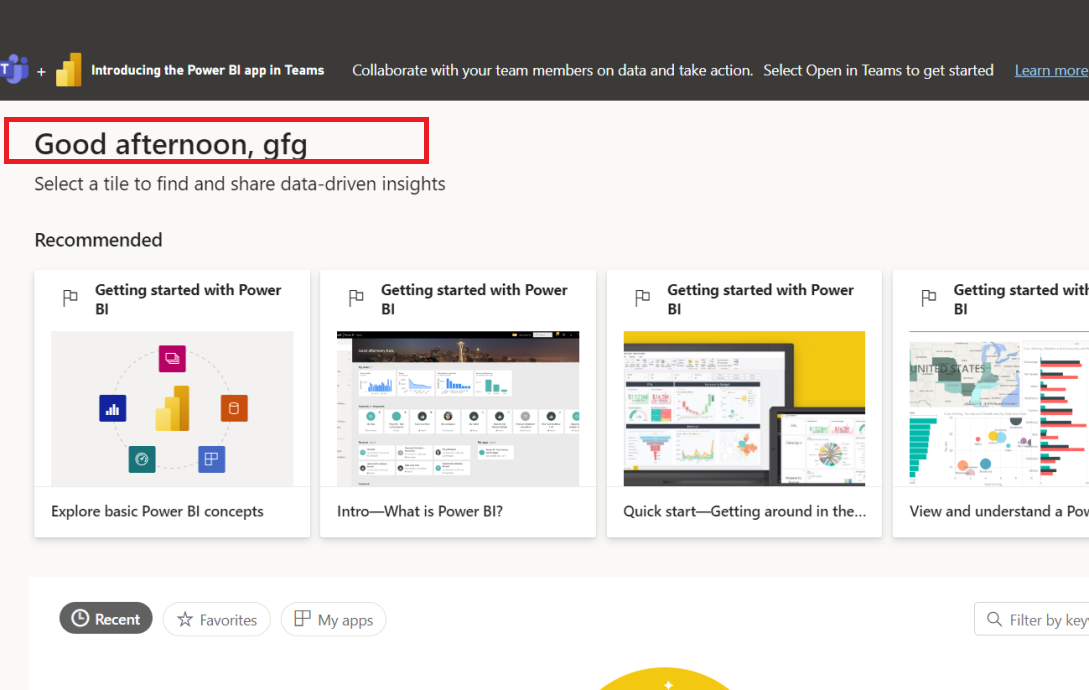The image size is (1089, 690).
Task: Open the Learn more link
Action: 1051,70
